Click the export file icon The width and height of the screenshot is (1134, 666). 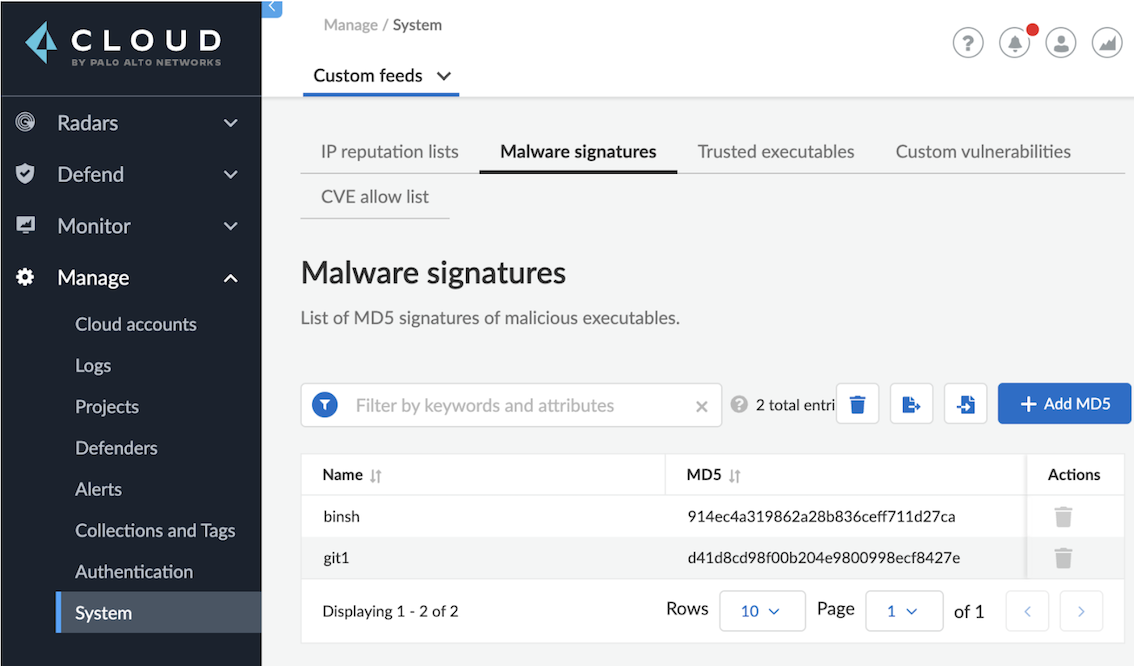911,405
